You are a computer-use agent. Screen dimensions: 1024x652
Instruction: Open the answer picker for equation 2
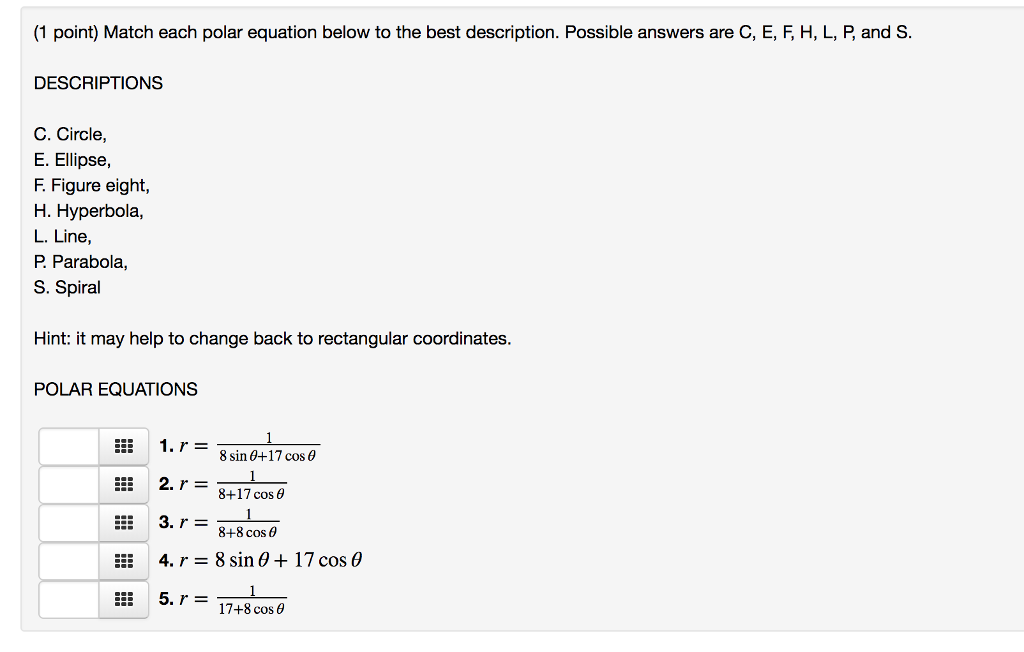123,484
